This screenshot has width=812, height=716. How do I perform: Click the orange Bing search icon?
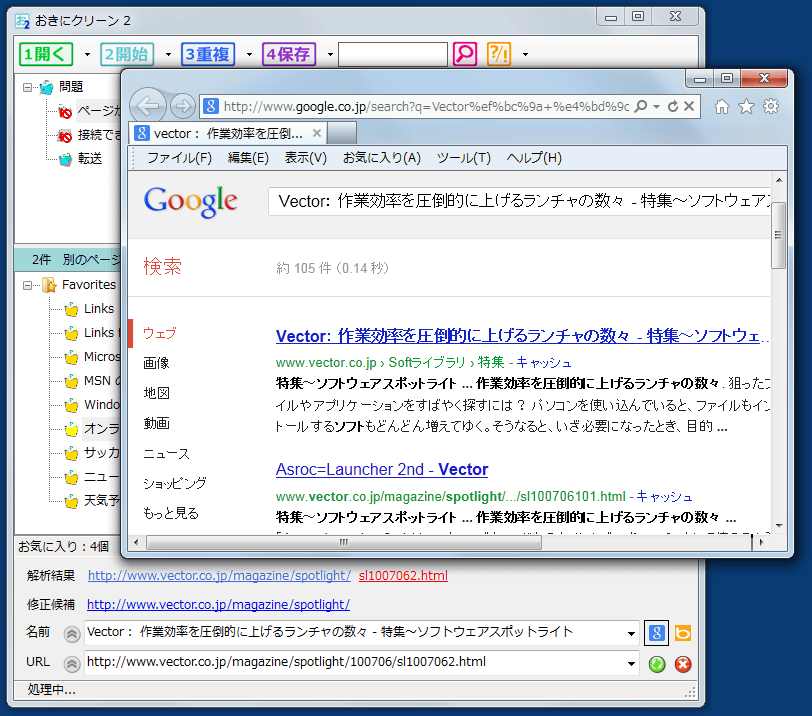[683, 633]
